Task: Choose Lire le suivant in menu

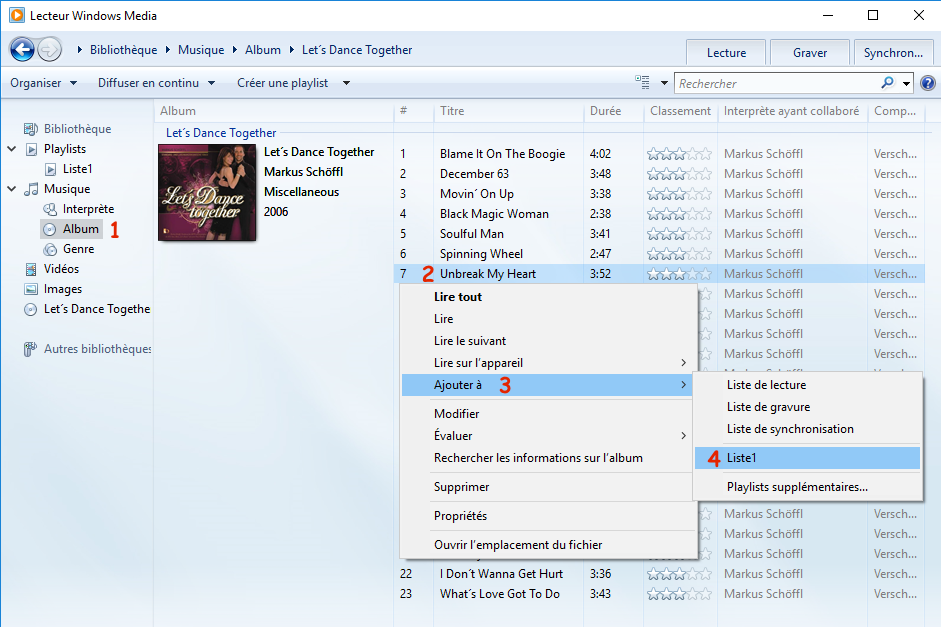Action: (x=470, y=341)
